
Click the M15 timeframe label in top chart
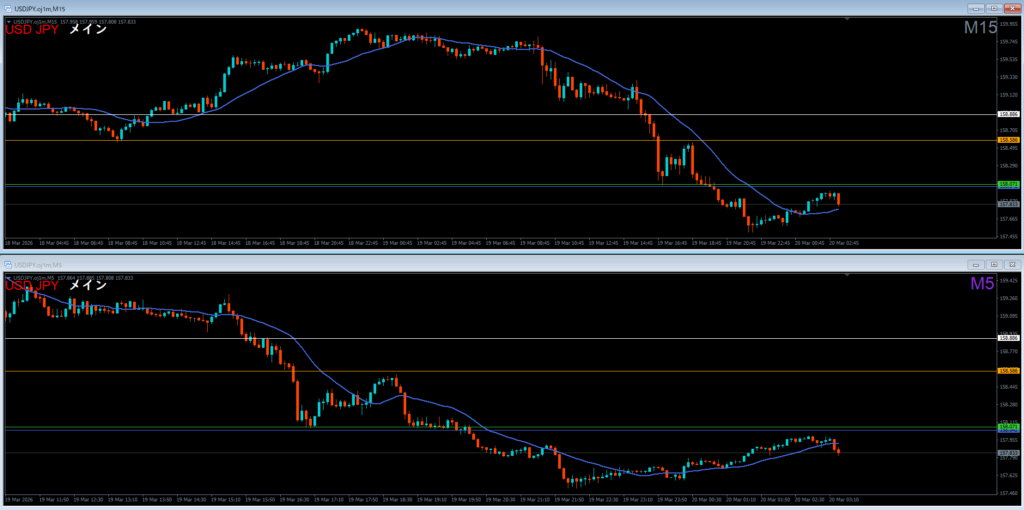[x=980, y=29]
